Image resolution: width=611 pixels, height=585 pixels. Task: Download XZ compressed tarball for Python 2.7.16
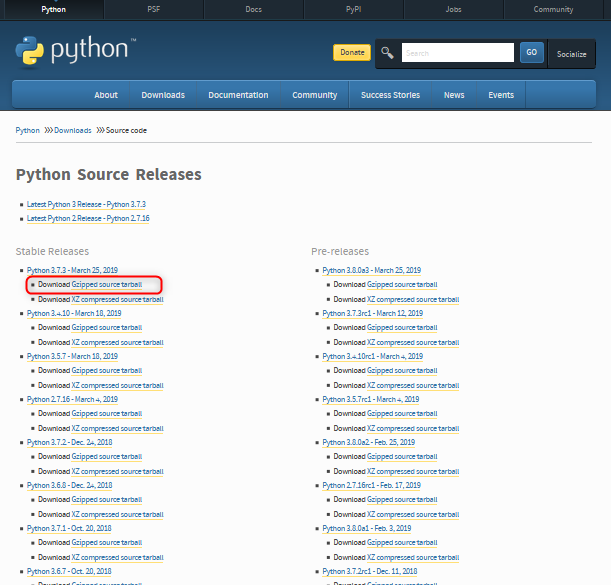pyautogui.click(x=117, y=429)
